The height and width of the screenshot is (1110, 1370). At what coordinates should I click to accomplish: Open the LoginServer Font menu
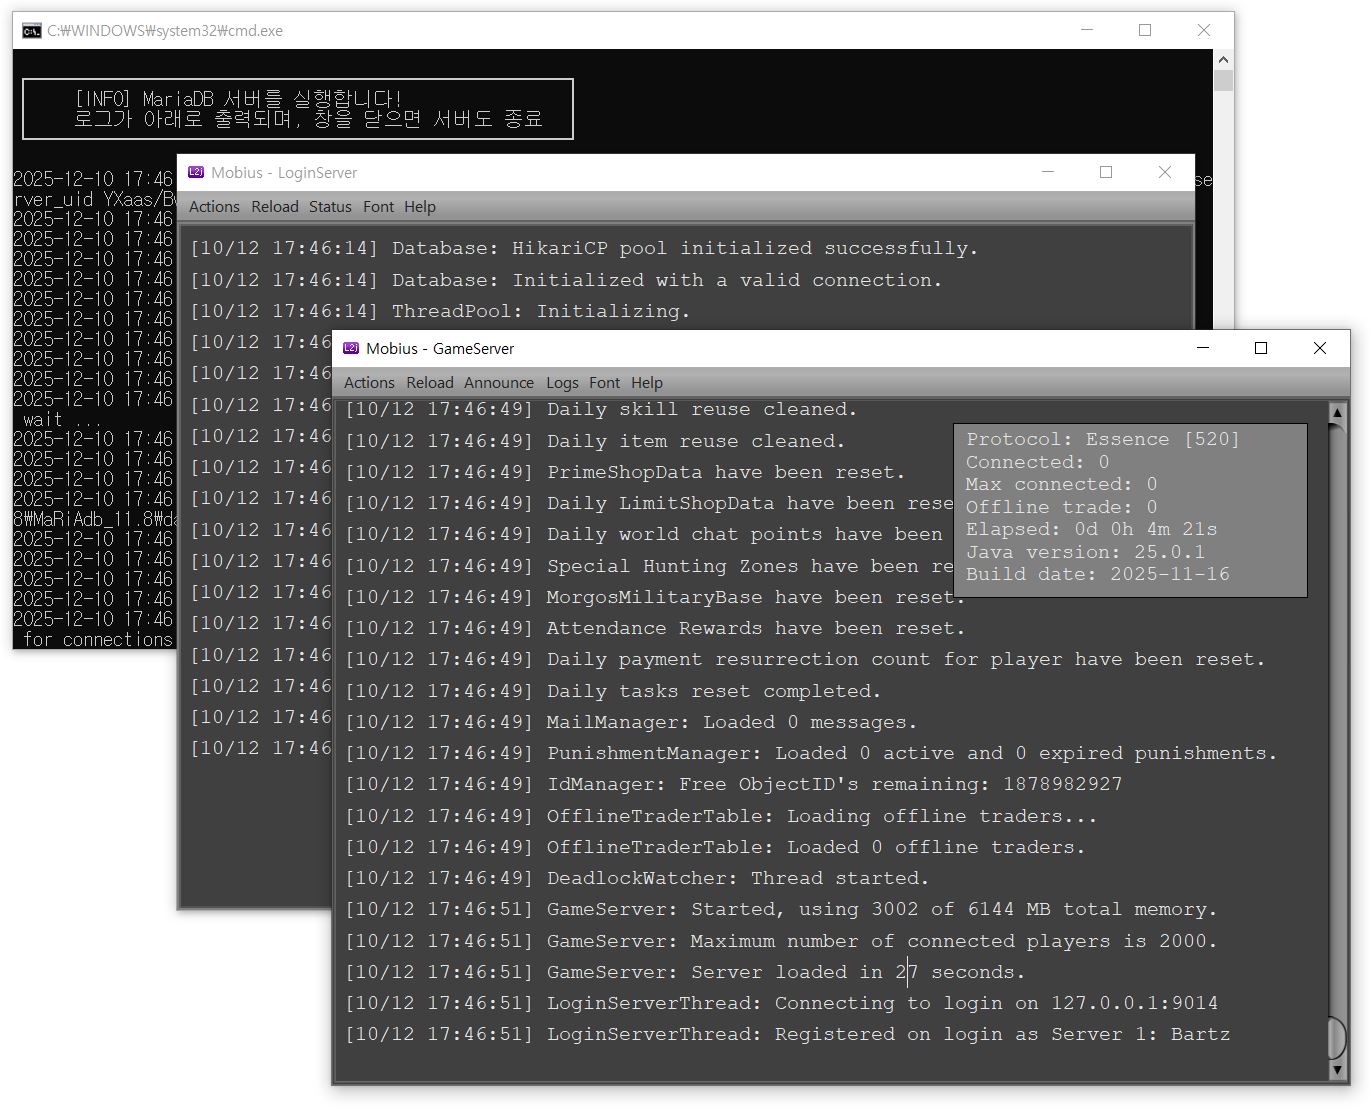[x=378, y=206]
